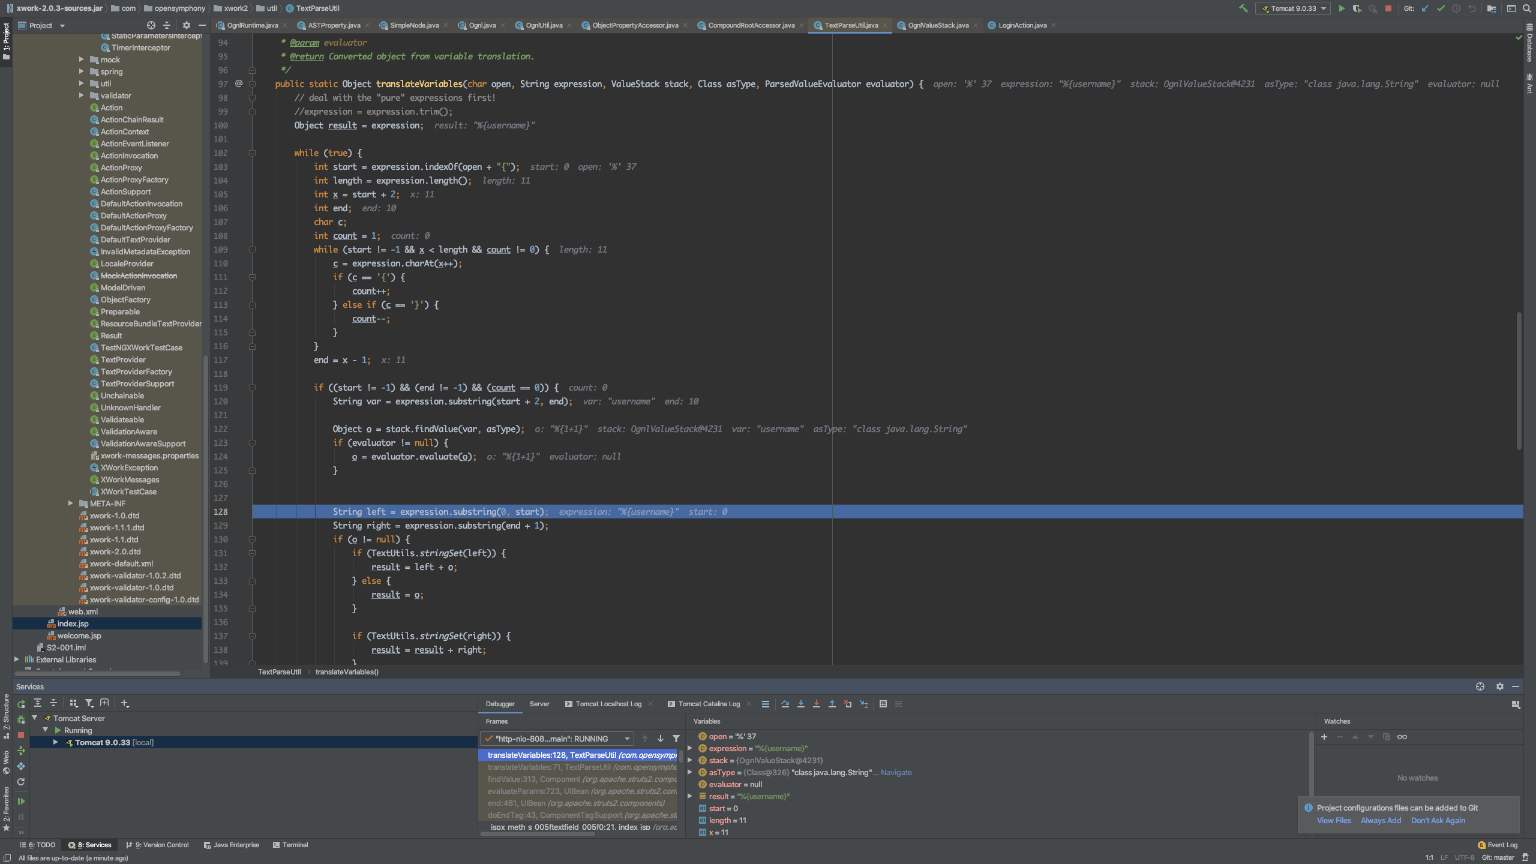Click the View Files link in notification
Screen dimensions: 1536x864
point(1333,821)
